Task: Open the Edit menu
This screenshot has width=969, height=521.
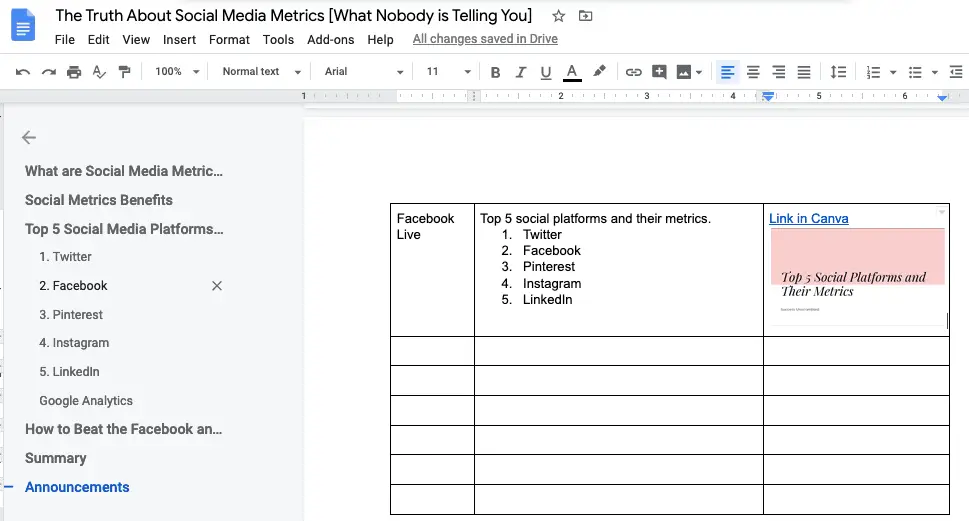Action: [x=98, y=40]
